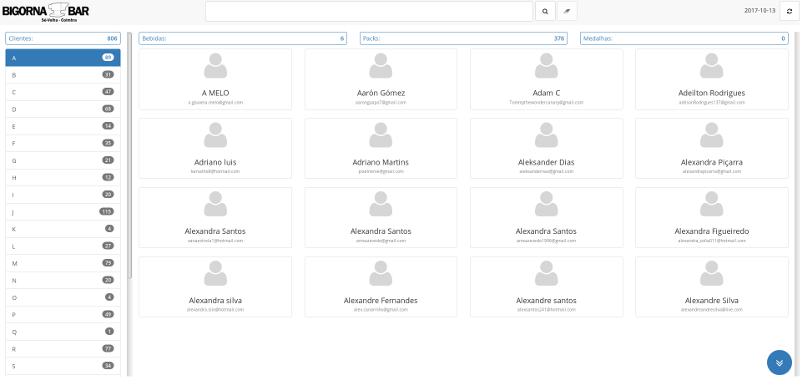This screenshot has width=800, height=383.
Task: Click the blue scroll-down double chevron button
Action: (x=779, y=363)
